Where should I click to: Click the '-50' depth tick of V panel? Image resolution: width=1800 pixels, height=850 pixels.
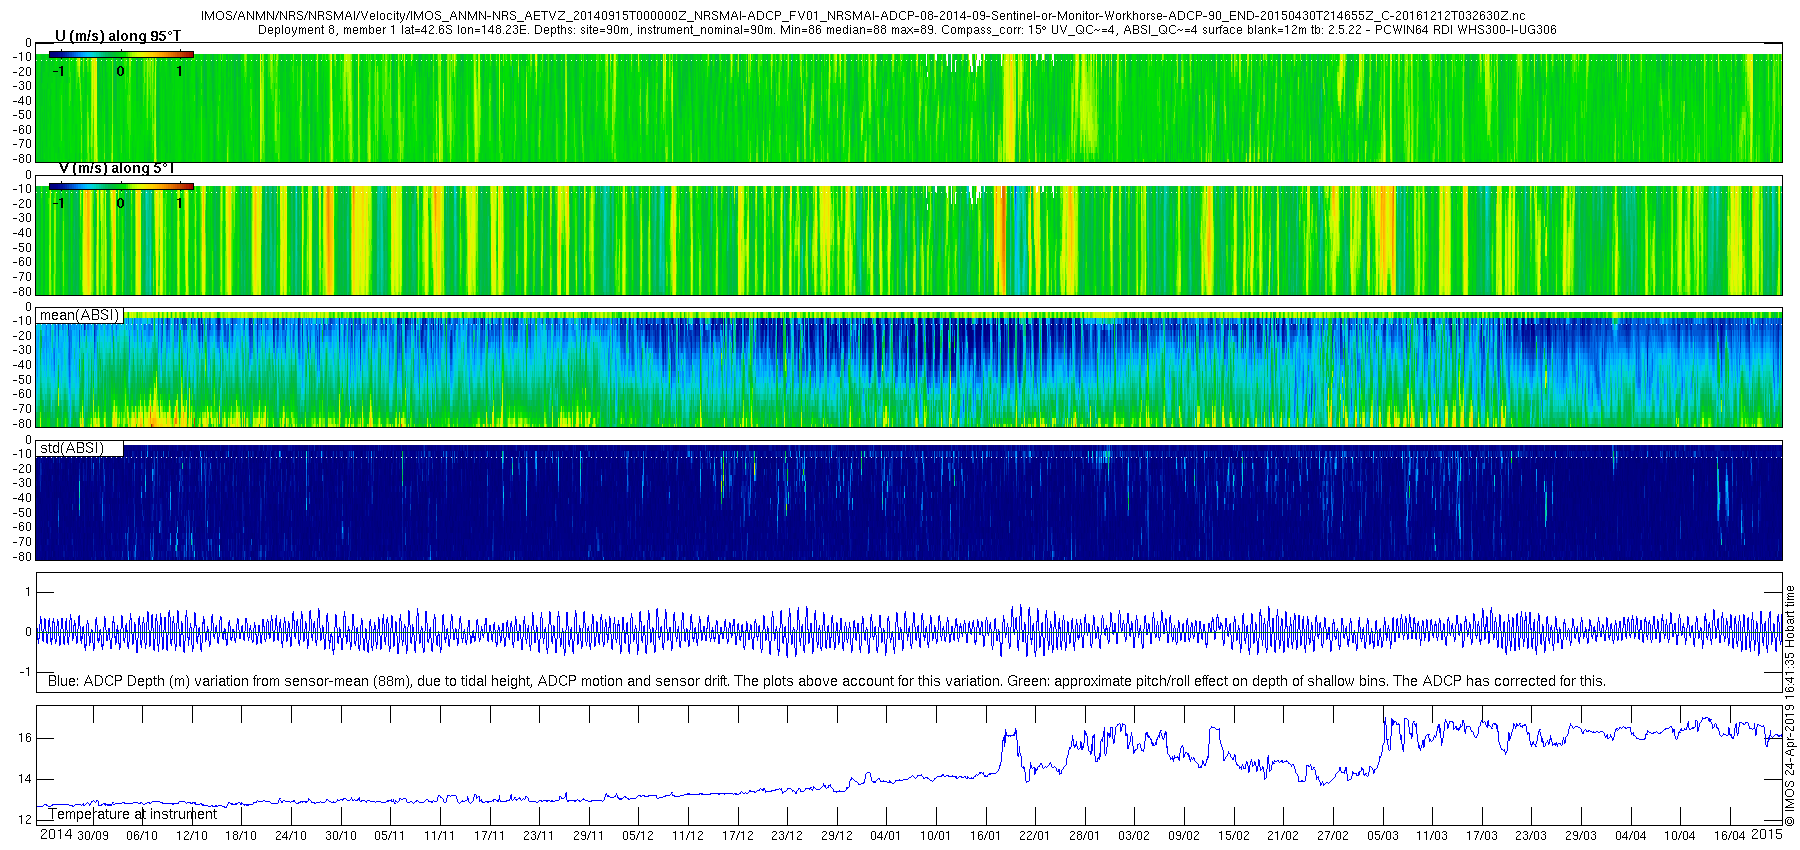[x=22, y=247]
